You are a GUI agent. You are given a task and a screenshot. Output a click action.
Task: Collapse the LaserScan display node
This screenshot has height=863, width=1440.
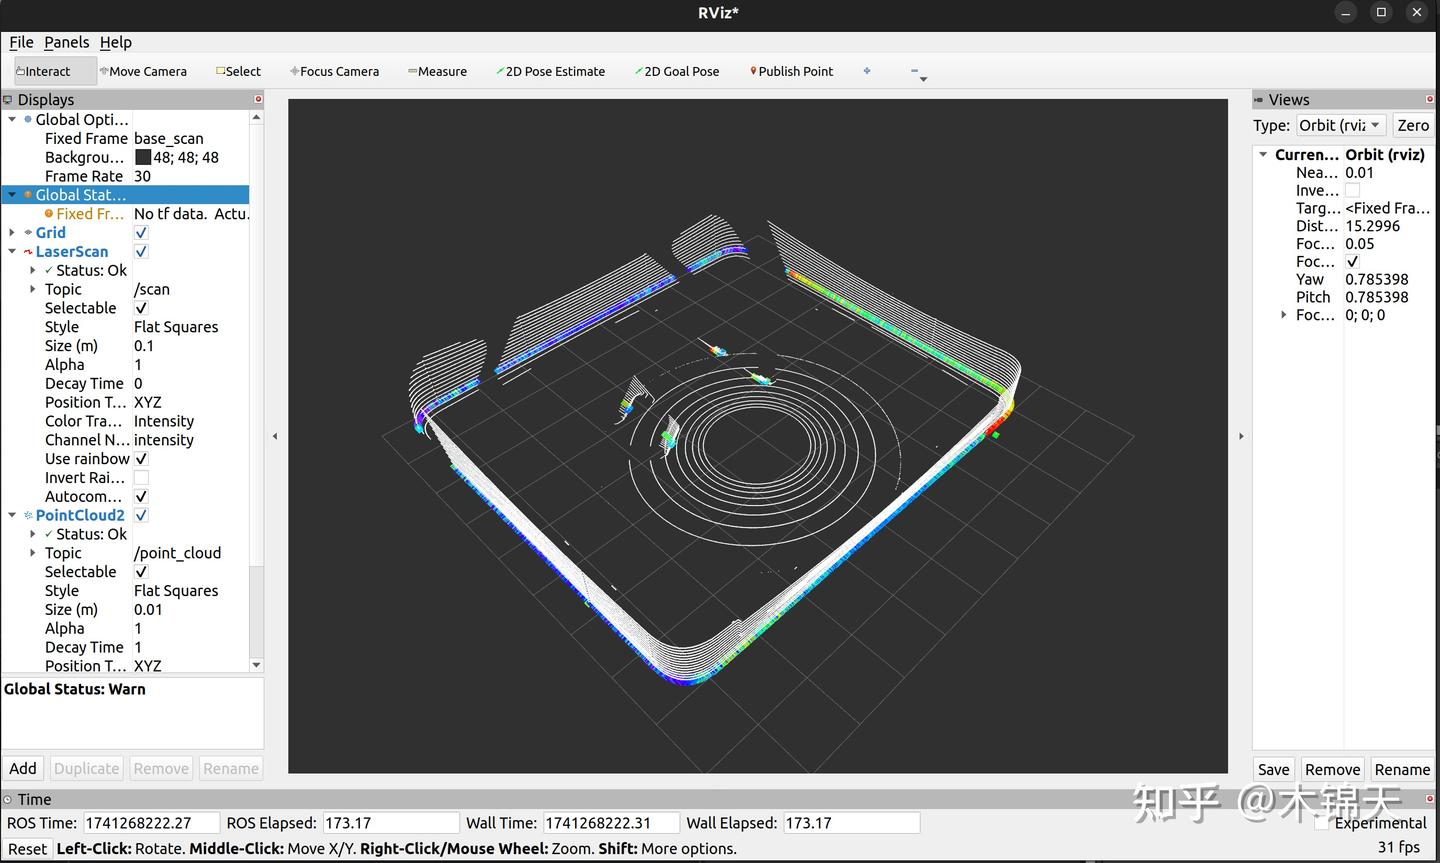(12, 252)
